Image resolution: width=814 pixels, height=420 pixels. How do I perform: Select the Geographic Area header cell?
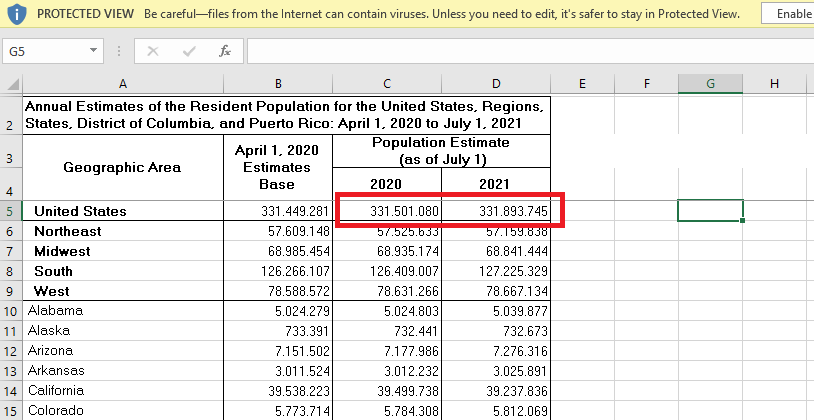pos(122,167)
